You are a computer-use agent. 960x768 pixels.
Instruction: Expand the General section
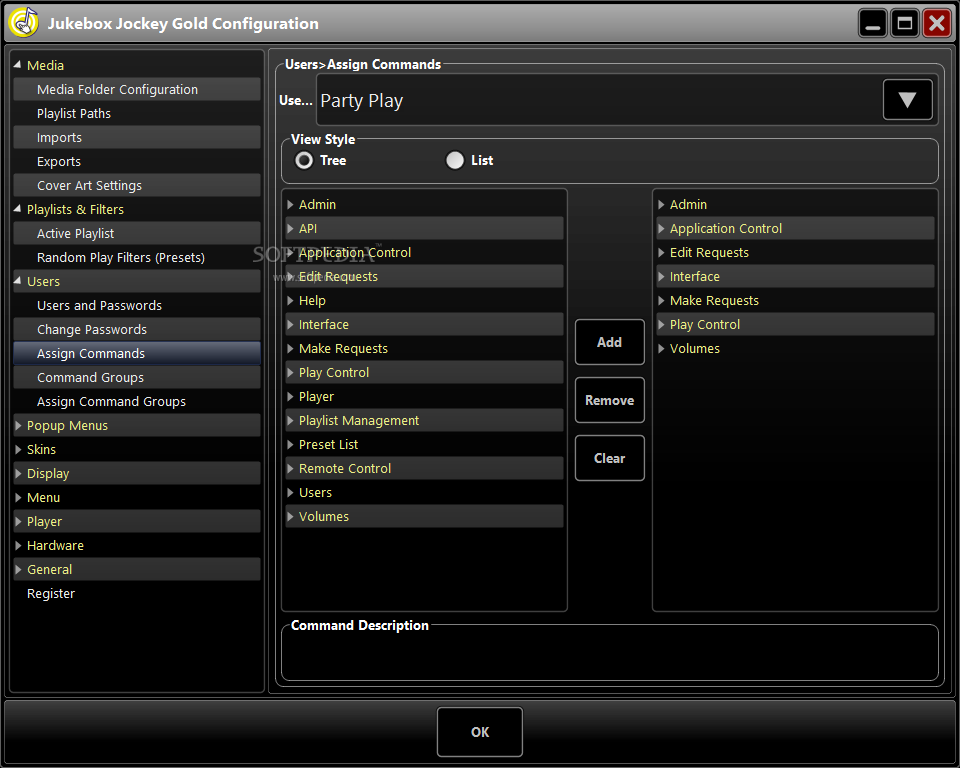point(18,570)
